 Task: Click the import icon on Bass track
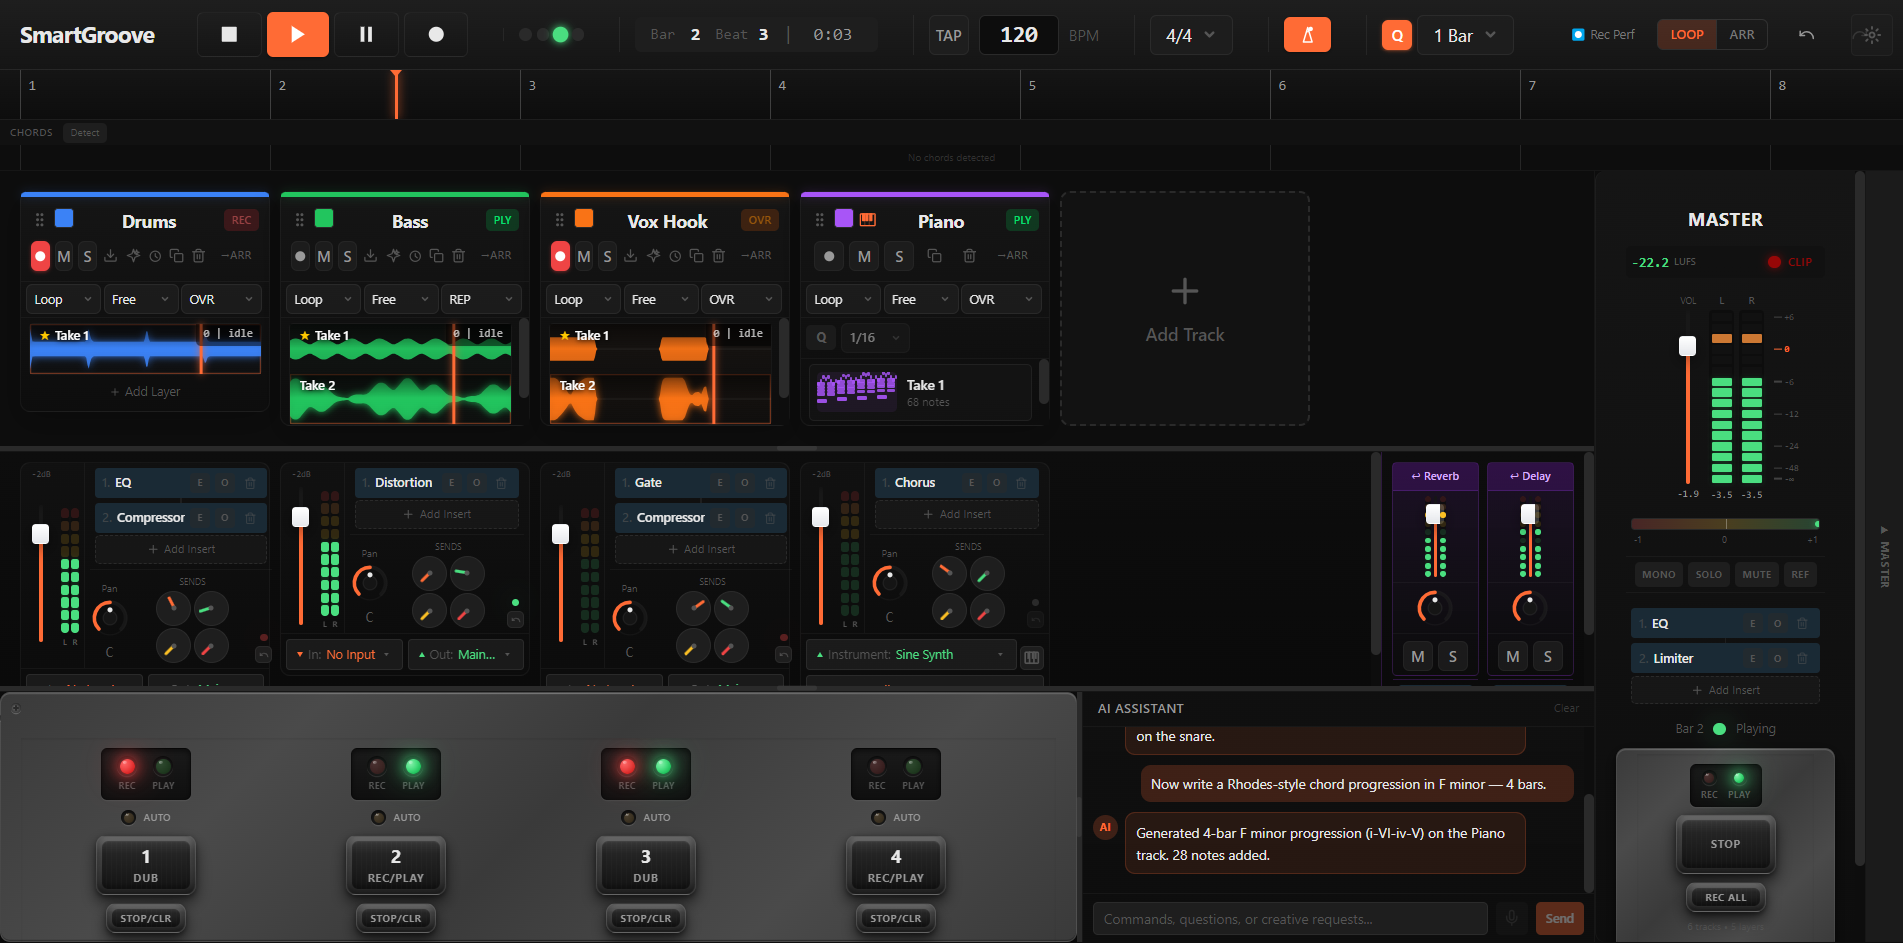click(x=371, y=256)
